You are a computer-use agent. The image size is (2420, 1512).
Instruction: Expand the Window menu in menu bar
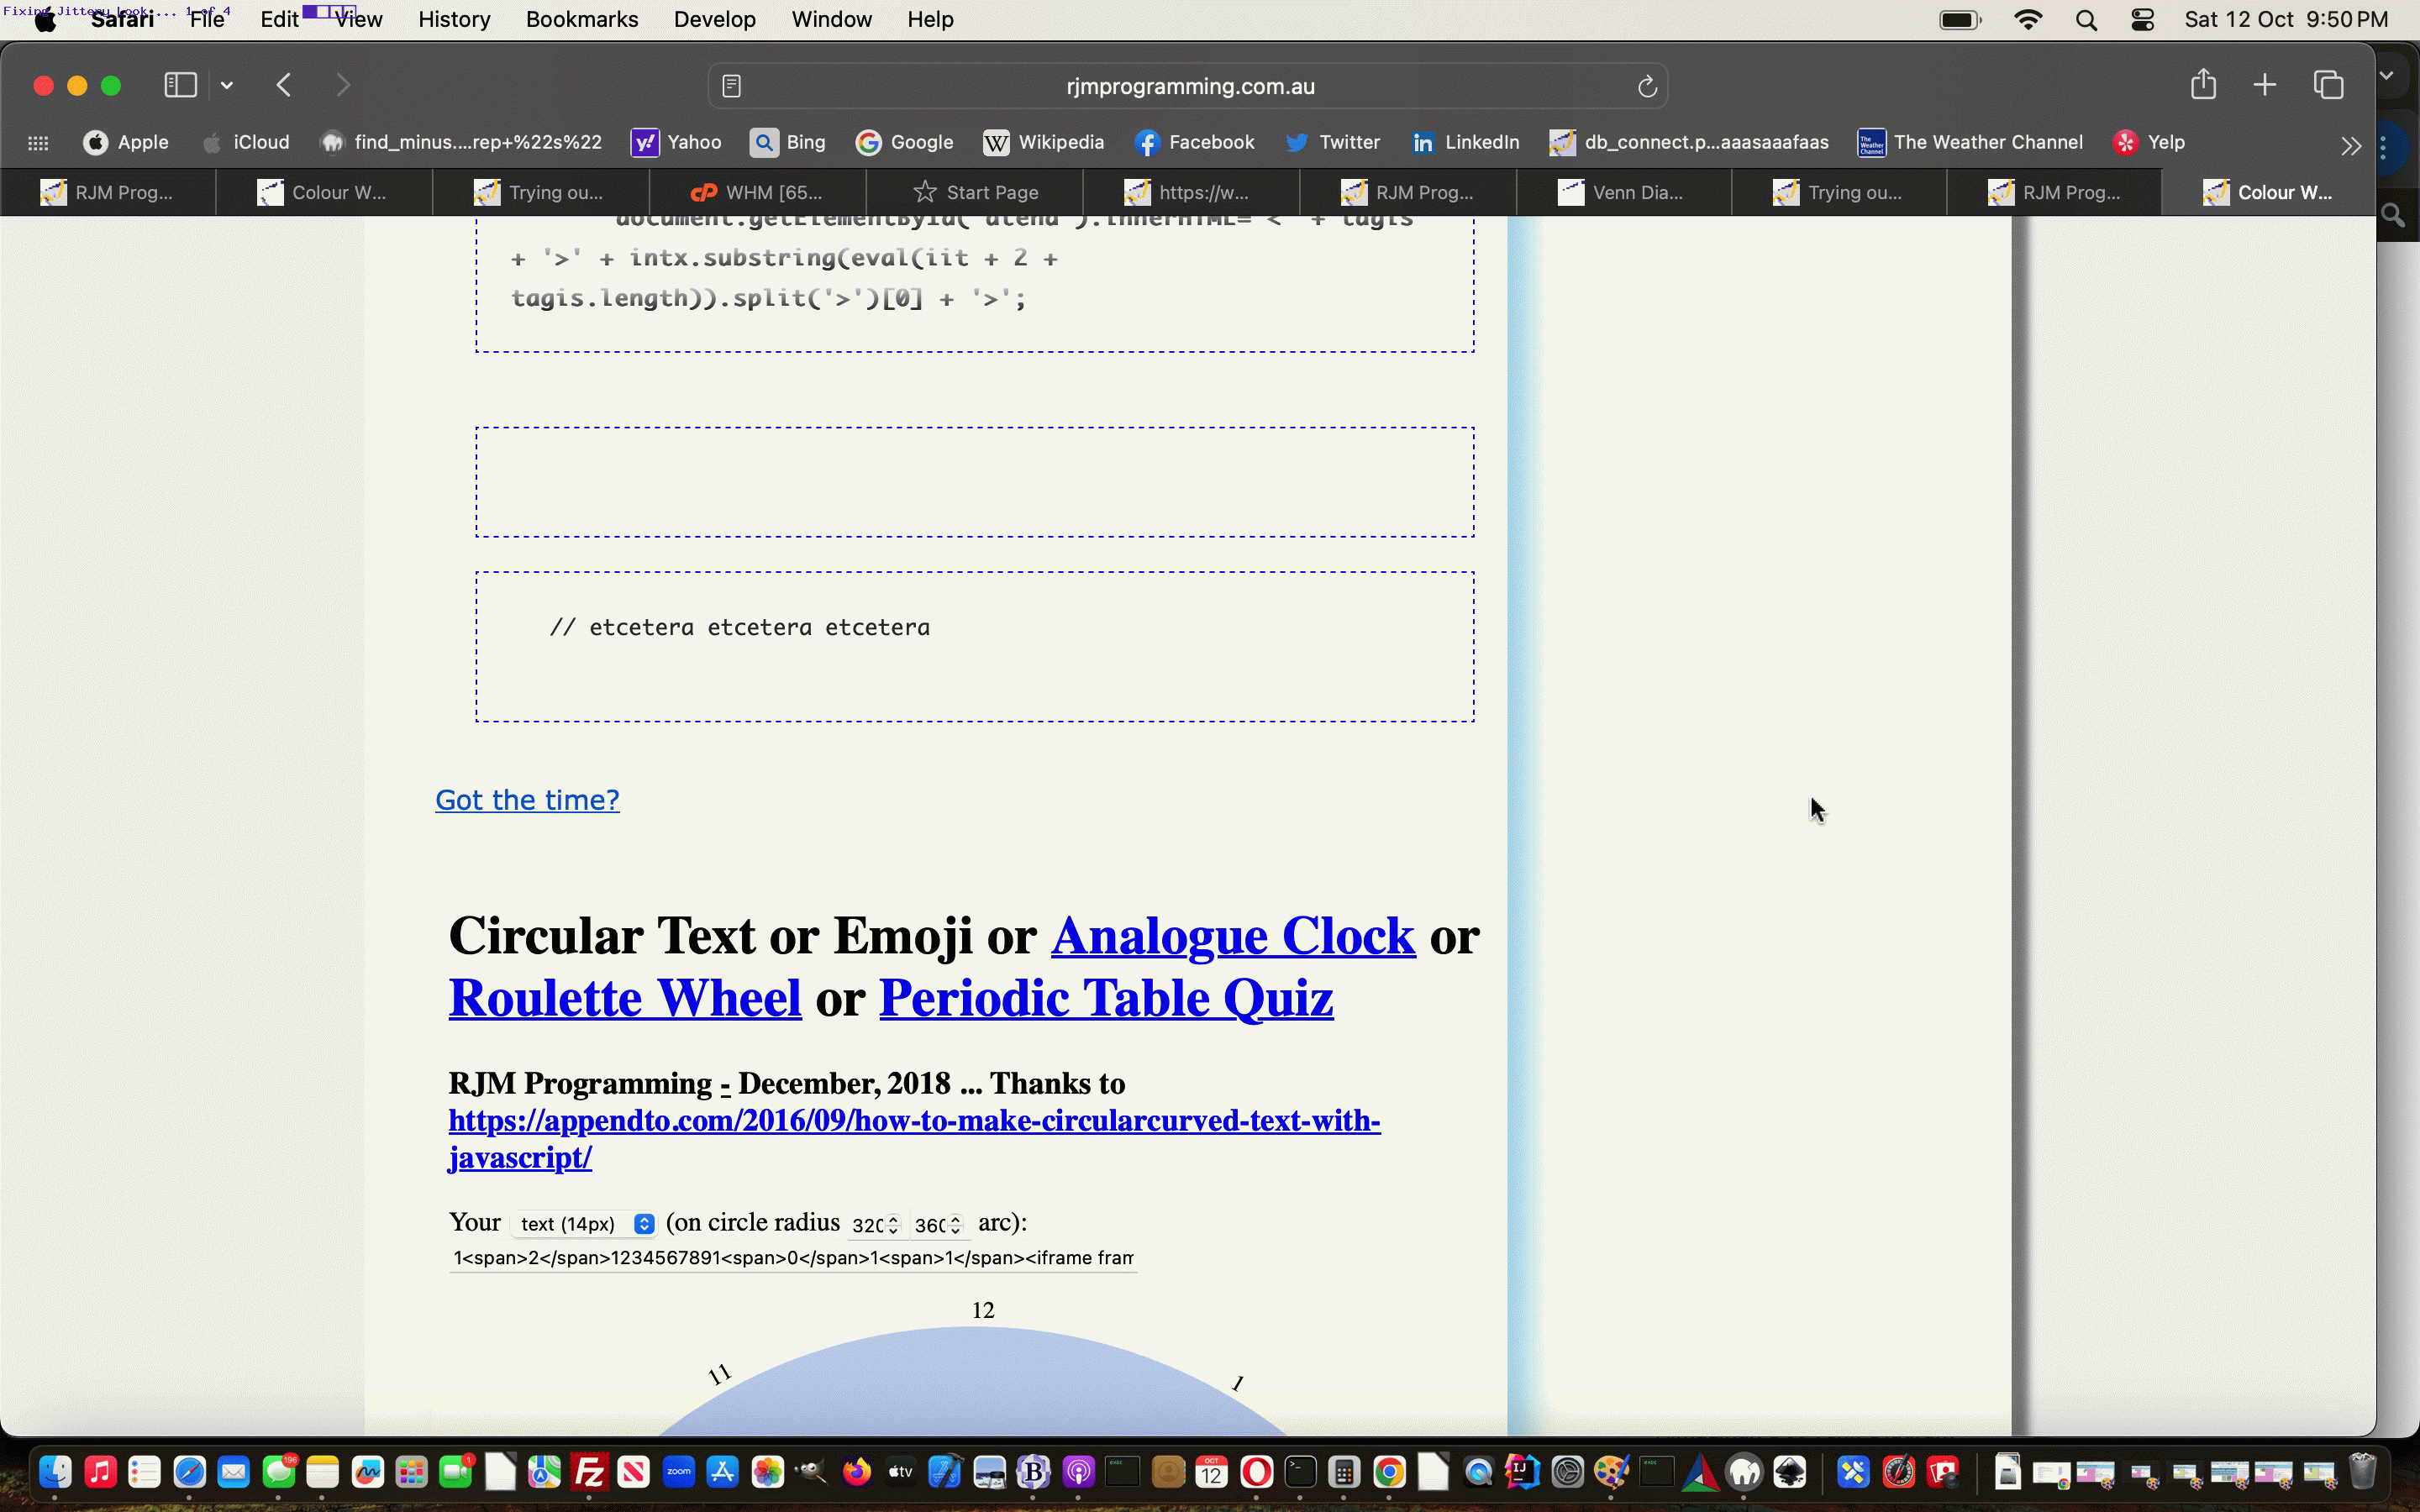[831, 19]
